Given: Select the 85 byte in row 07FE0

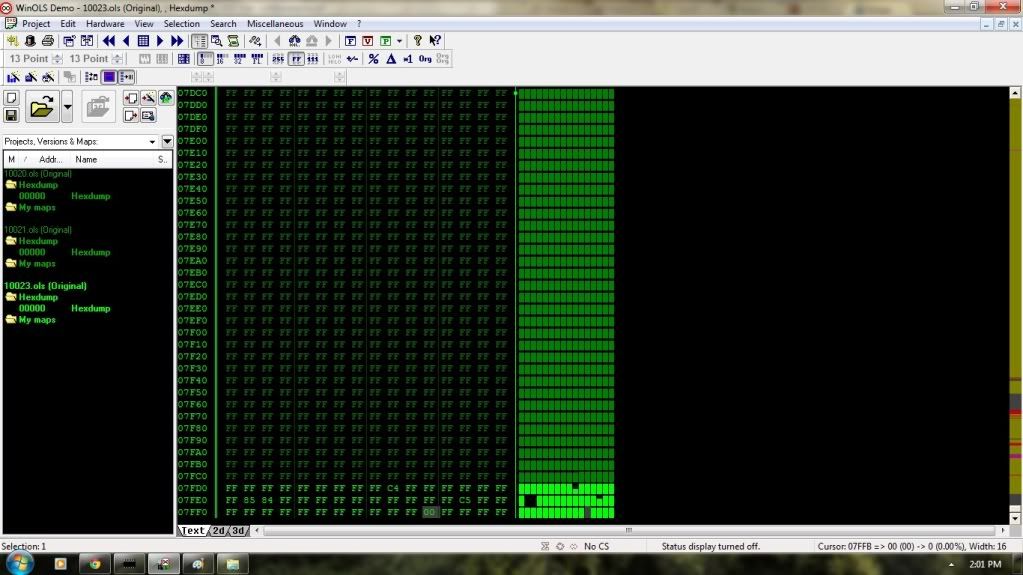Looking at the screenshot, I should point(249,501).
